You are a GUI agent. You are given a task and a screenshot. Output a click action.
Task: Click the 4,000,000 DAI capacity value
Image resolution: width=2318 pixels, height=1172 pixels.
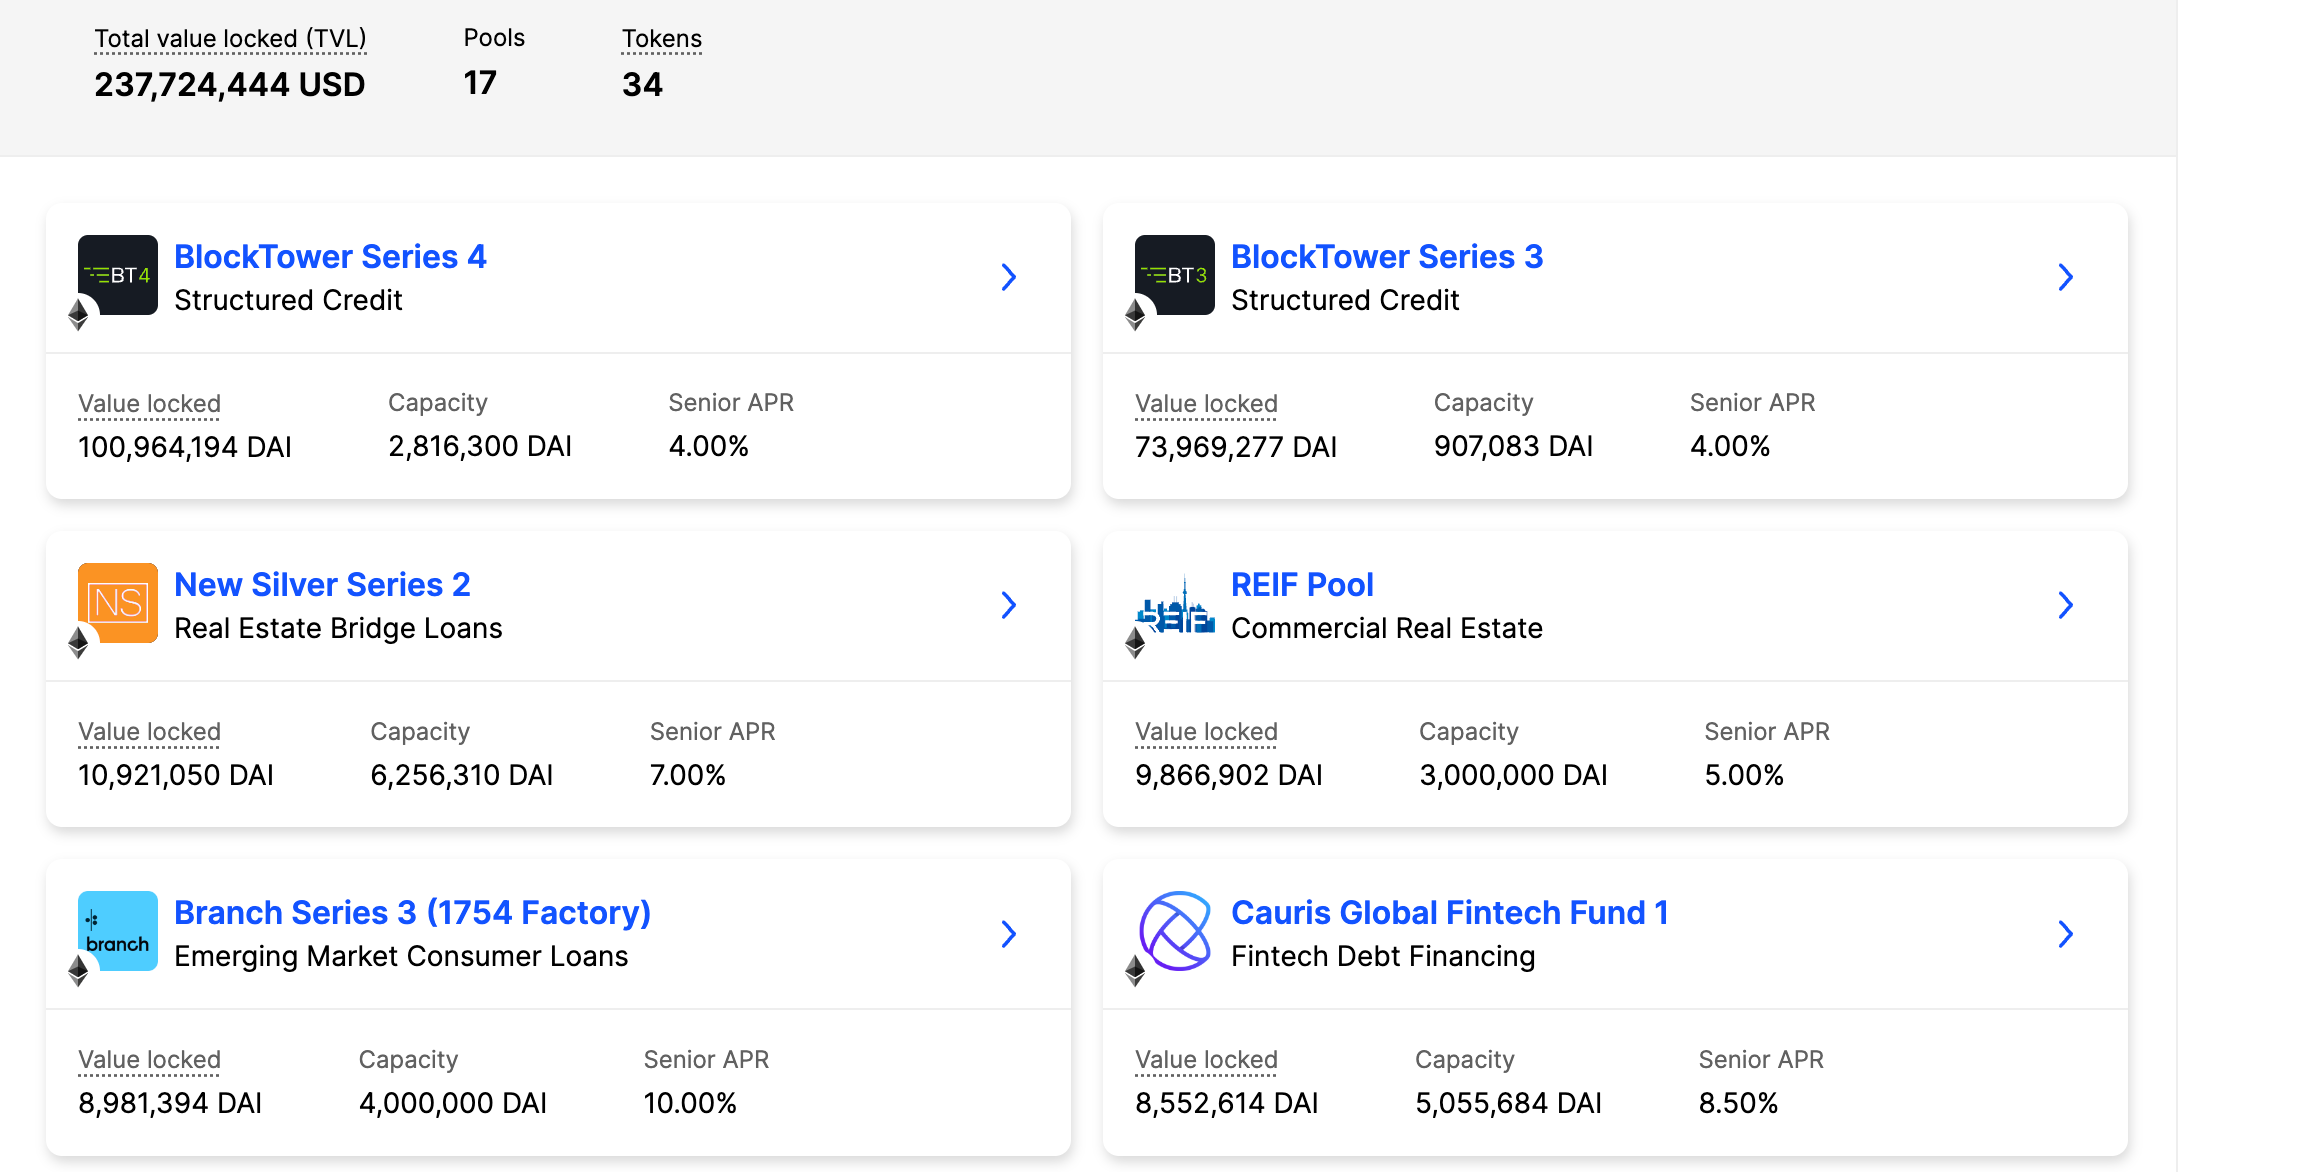pyautogui.click(x=453, y=1103)
